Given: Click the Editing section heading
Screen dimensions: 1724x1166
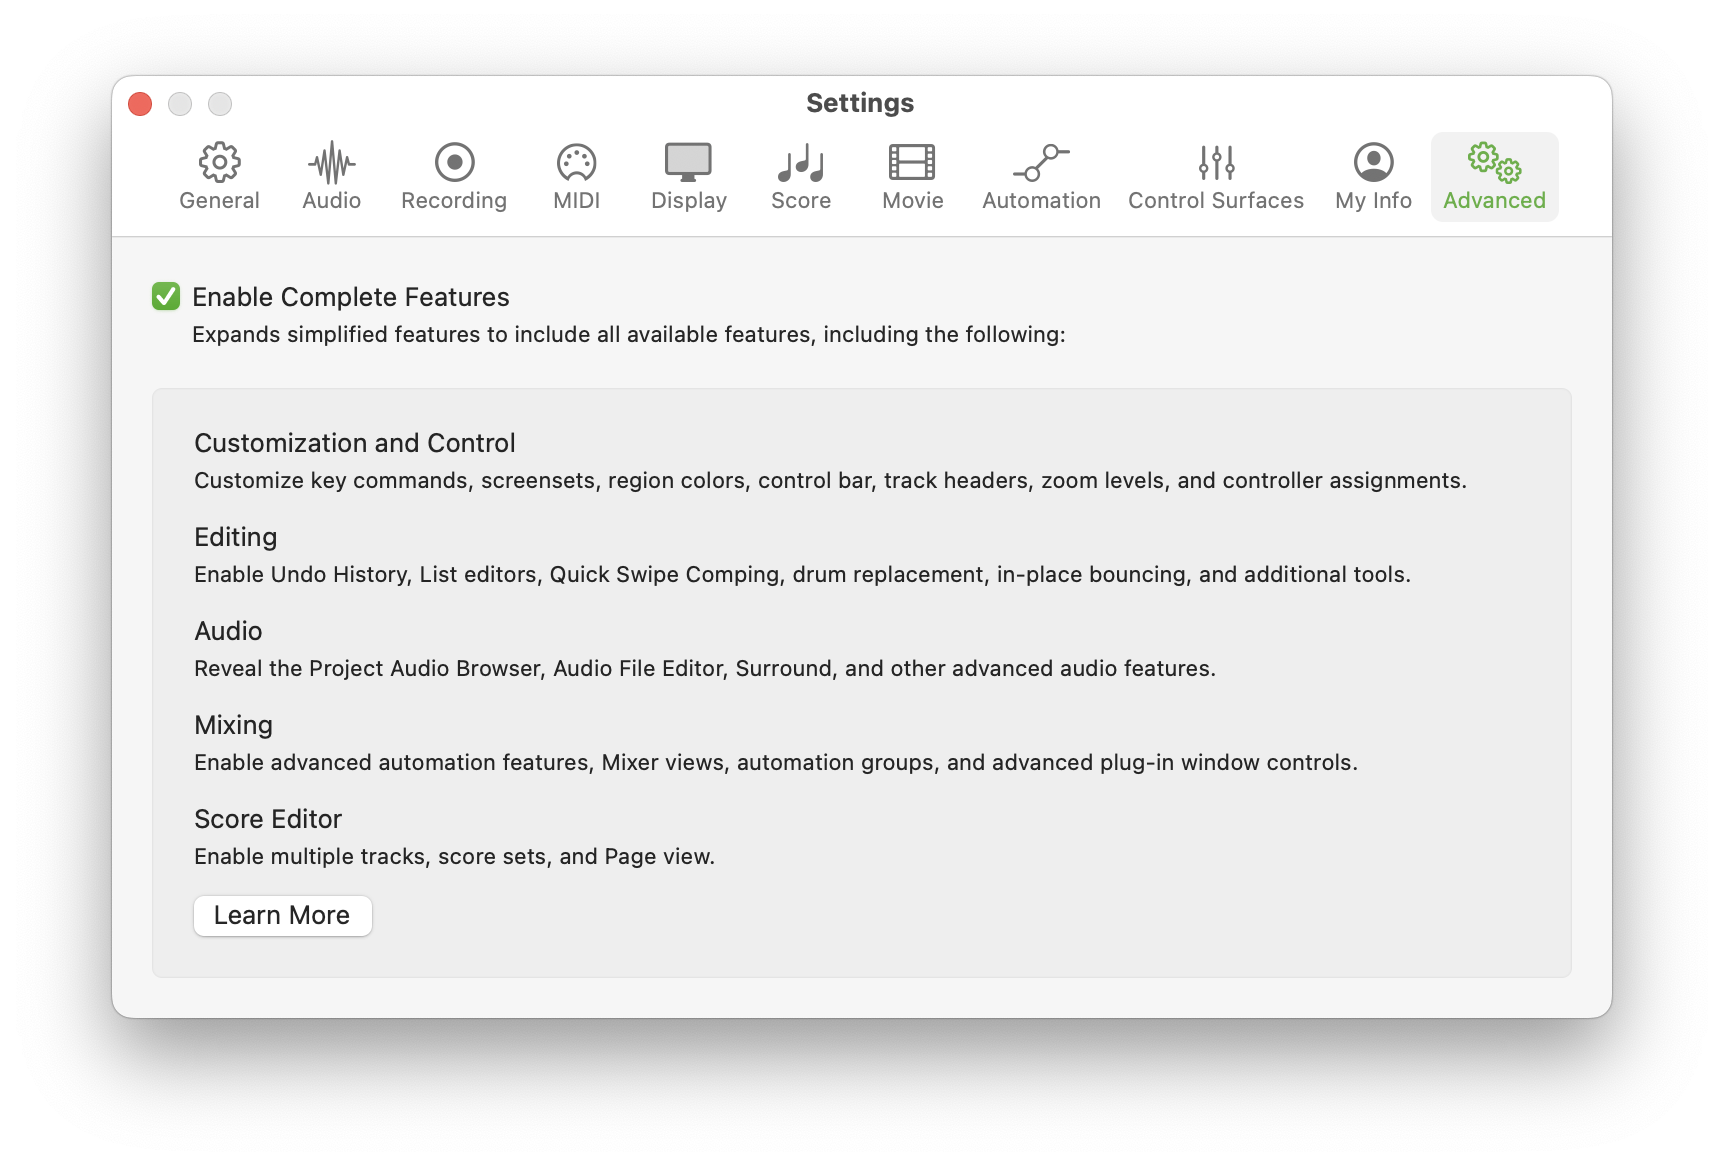Looking at the screenshot, I should (236, 537).
